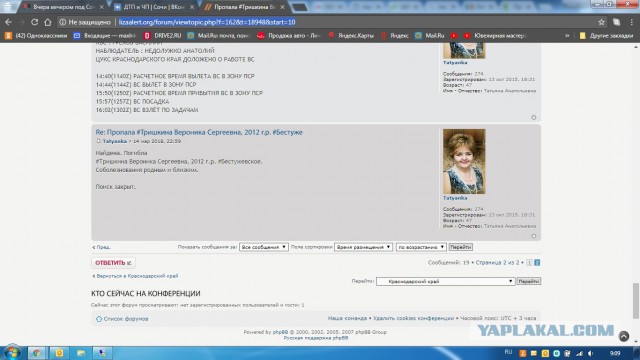Go back with the browser back arrow
This screenshot has width=640, height=360.
[9, 22]
